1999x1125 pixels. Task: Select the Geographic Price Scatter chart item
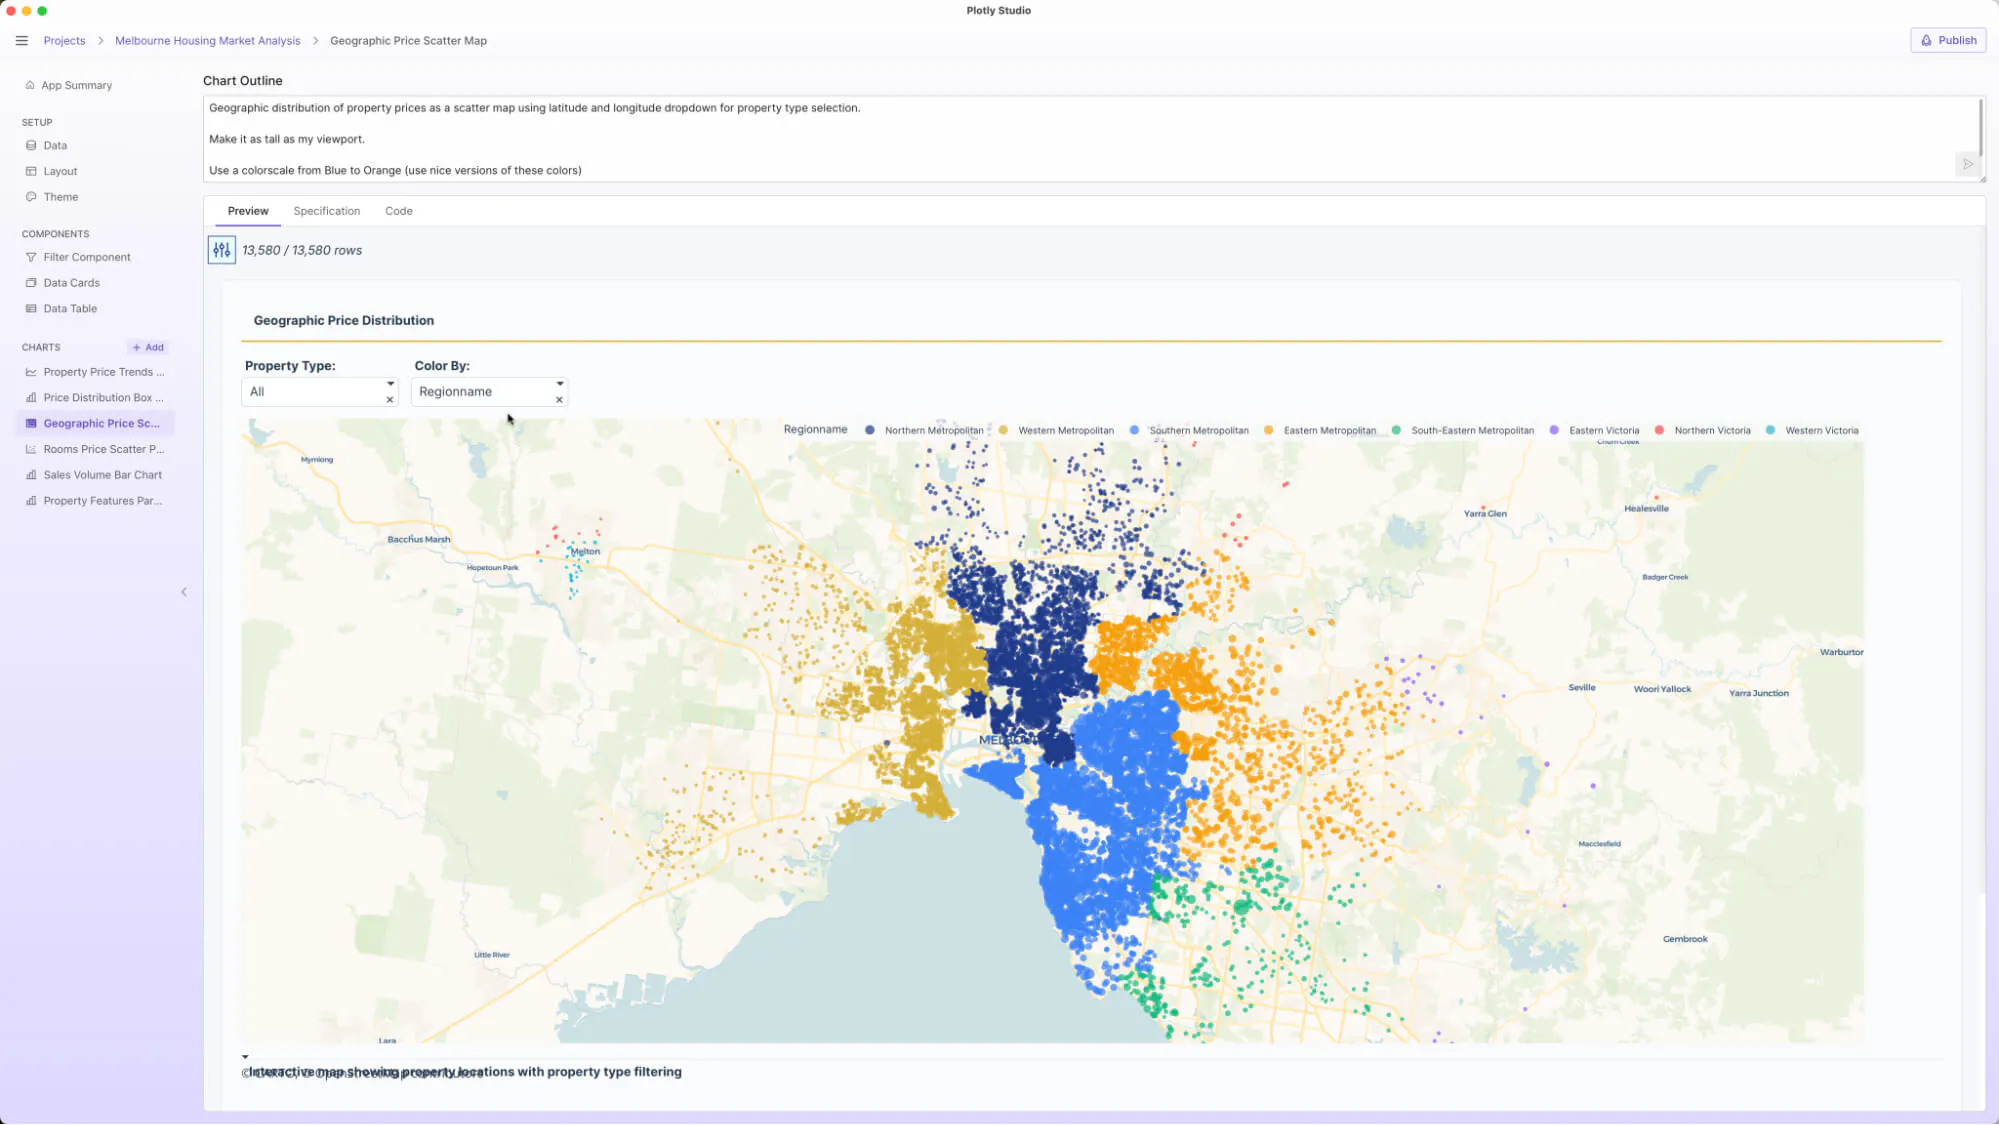(95, 424)
